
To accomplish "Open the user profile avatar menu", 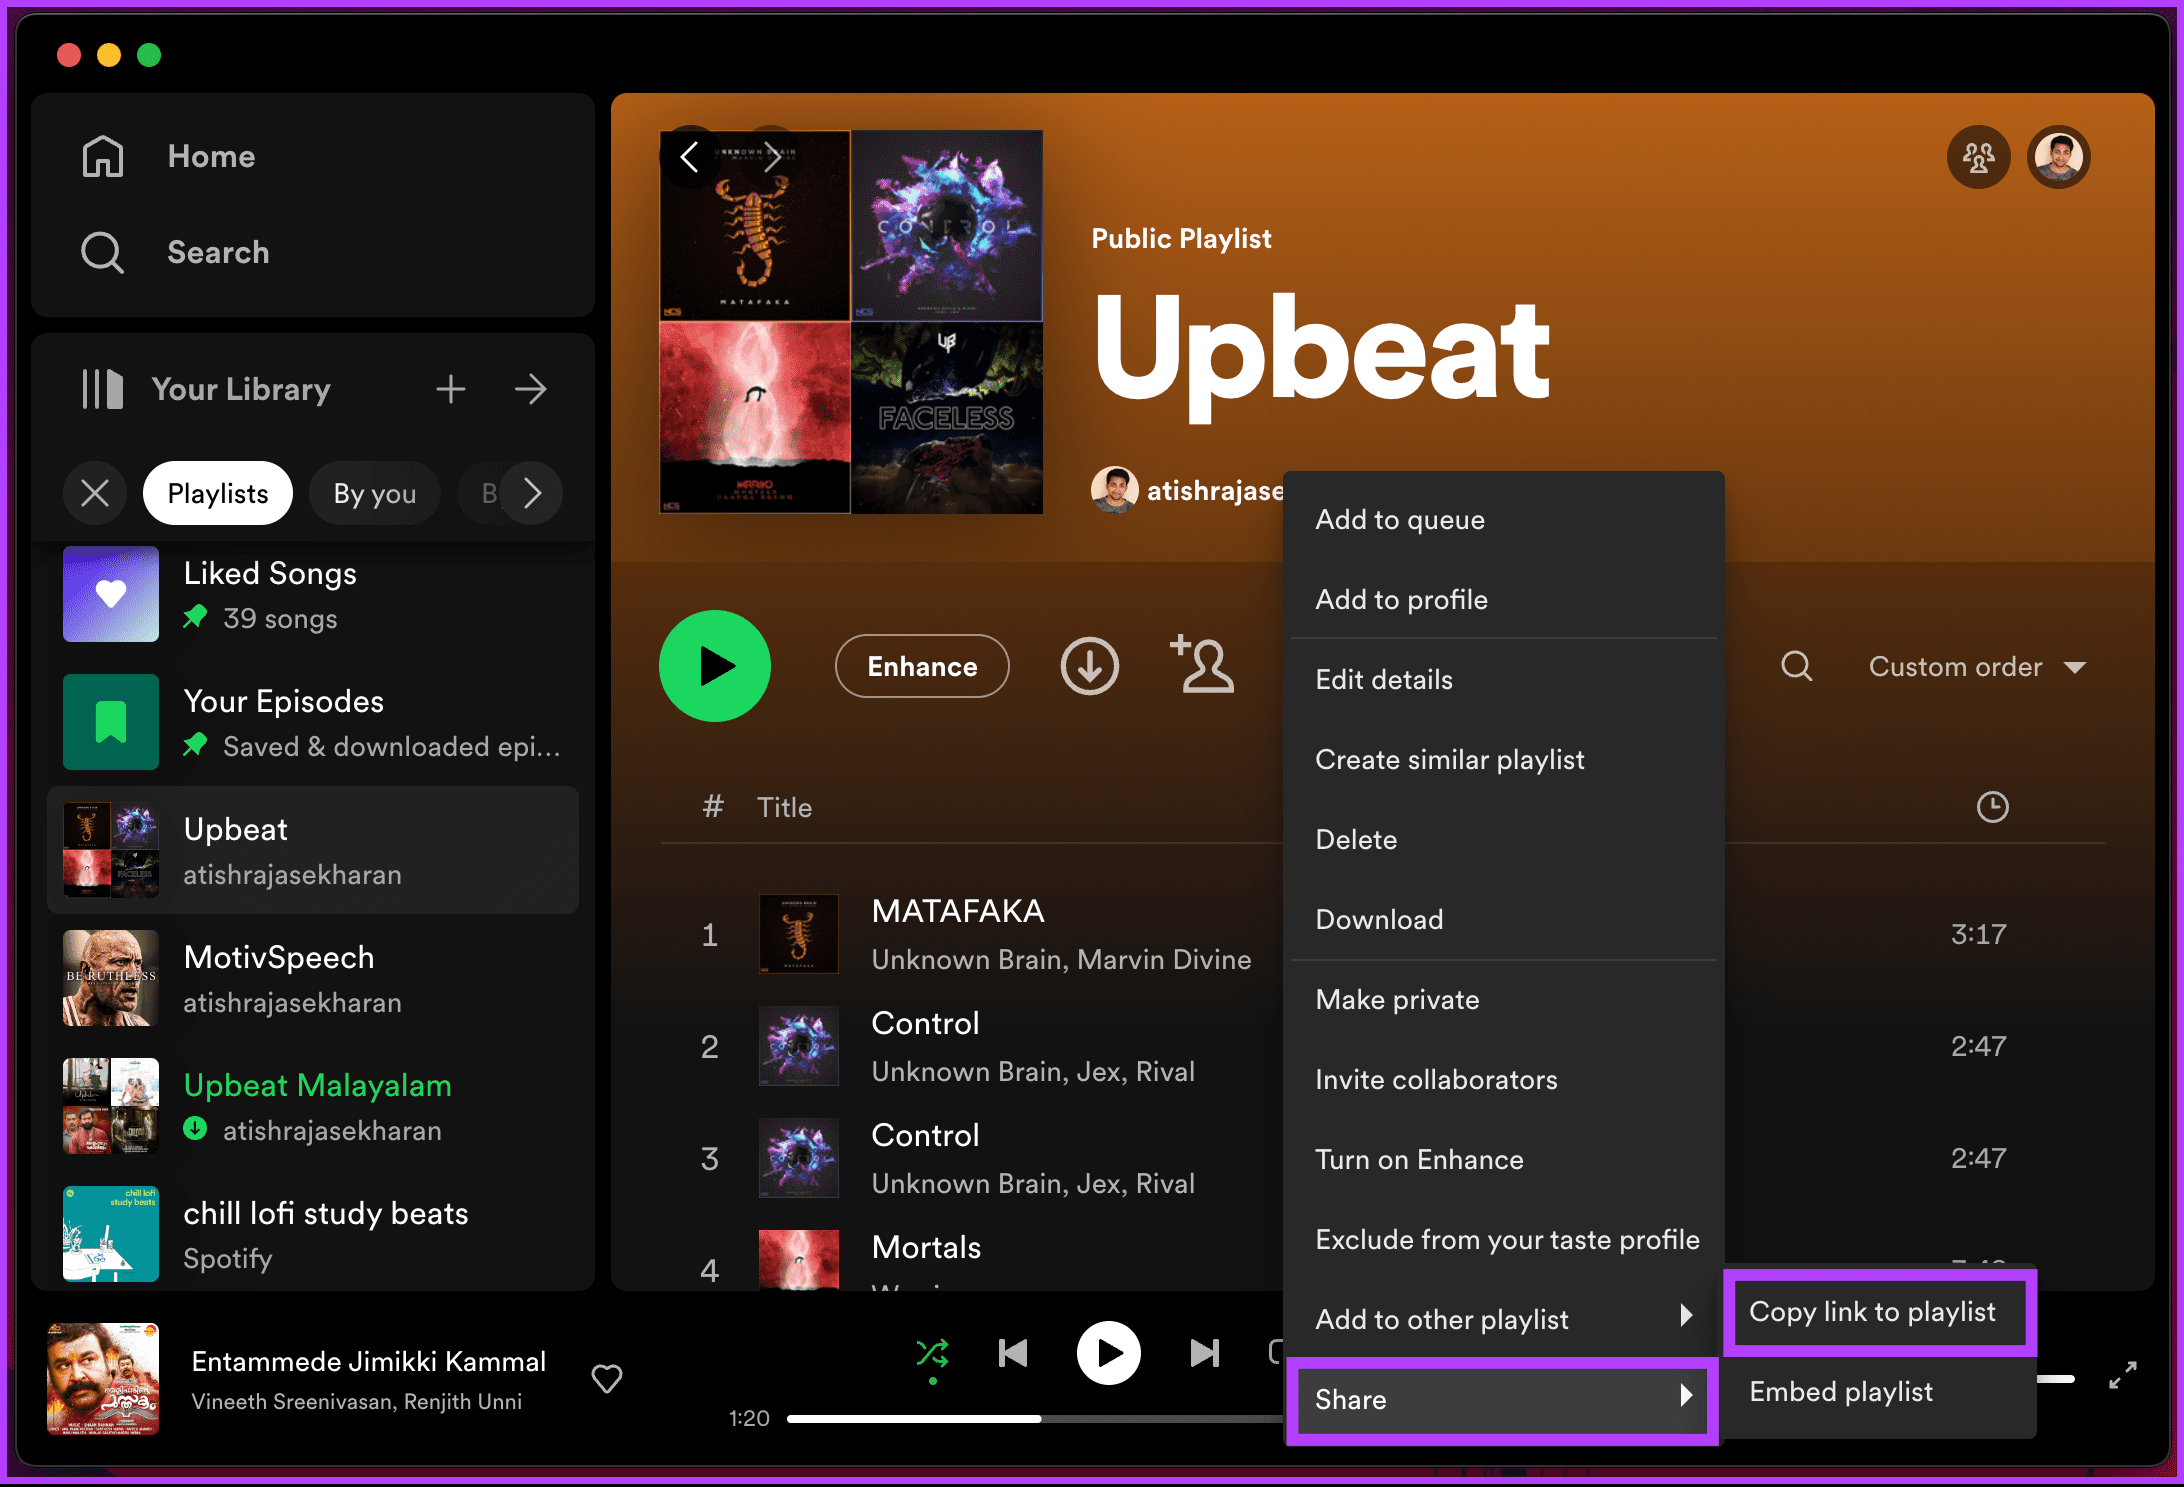I will (x=2059, y=157).
